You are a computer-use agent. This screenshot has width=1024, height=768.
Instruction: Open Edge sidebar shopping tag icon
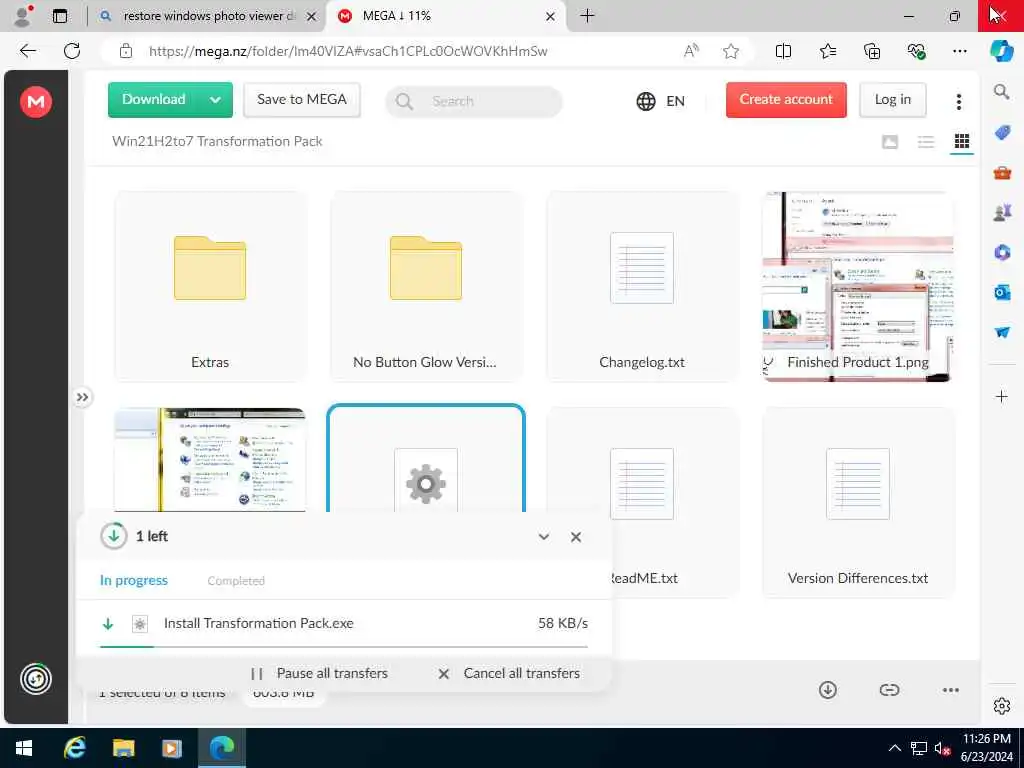[x=1002, y=133]
